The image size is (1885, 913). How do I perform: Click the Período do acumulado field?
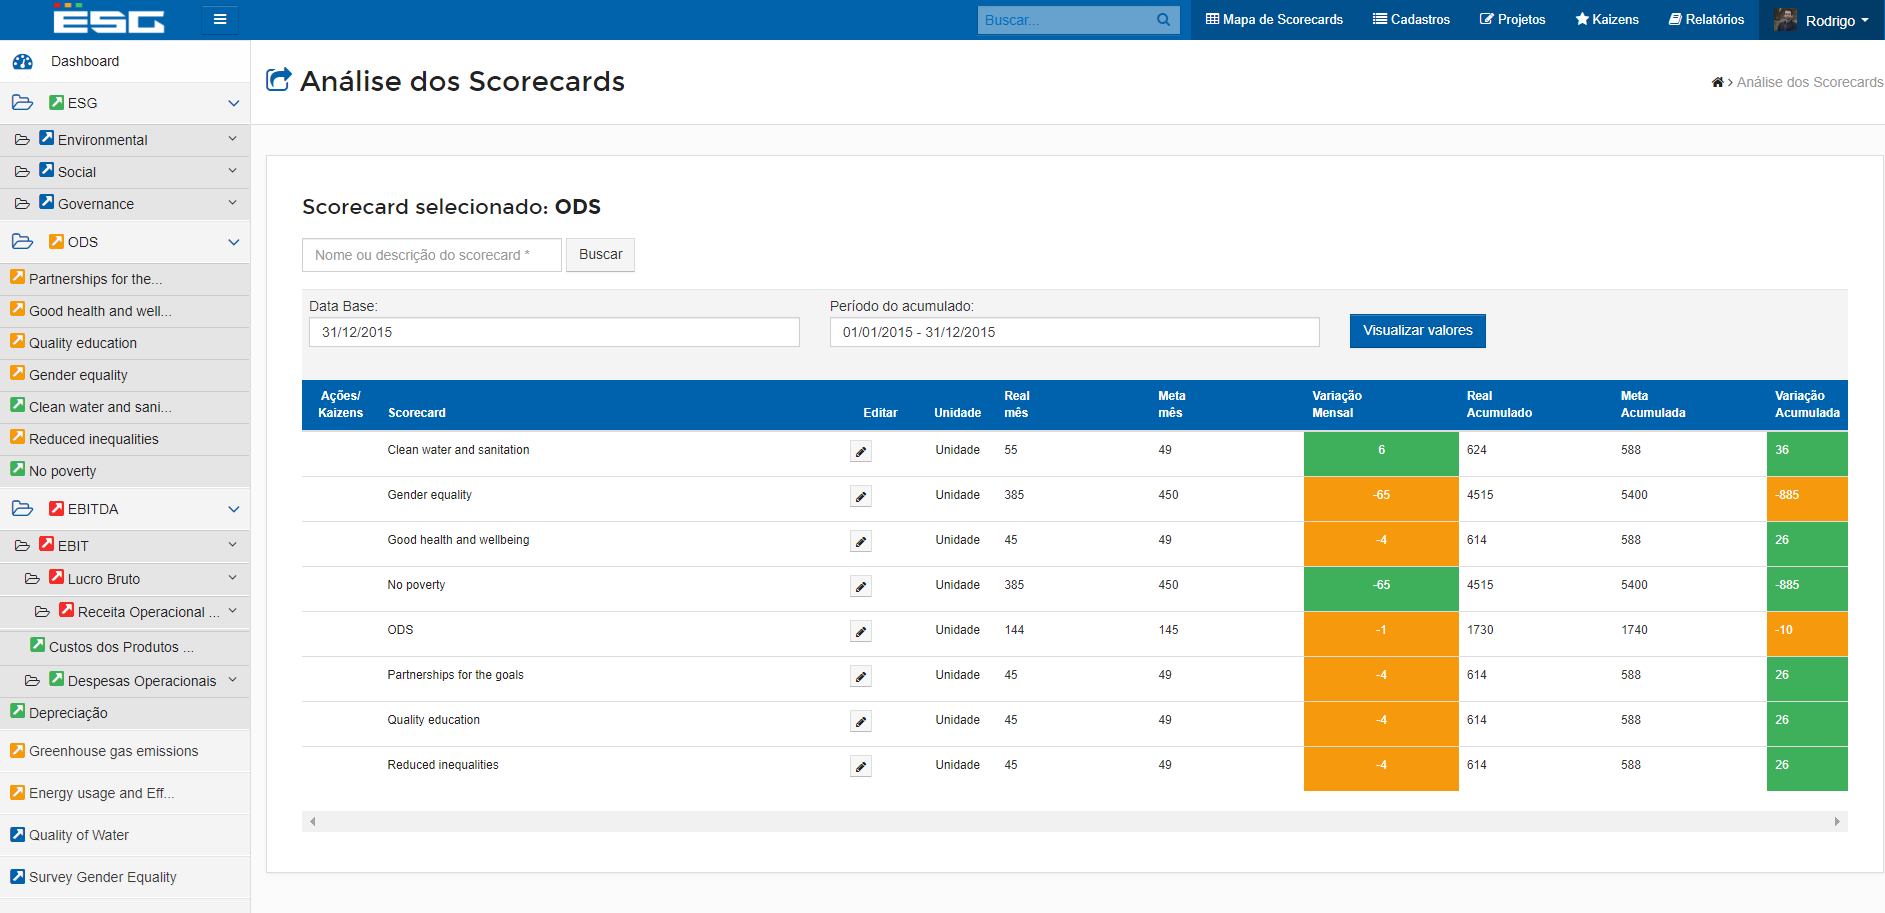pyautogui.click(x=1075, y=332)
